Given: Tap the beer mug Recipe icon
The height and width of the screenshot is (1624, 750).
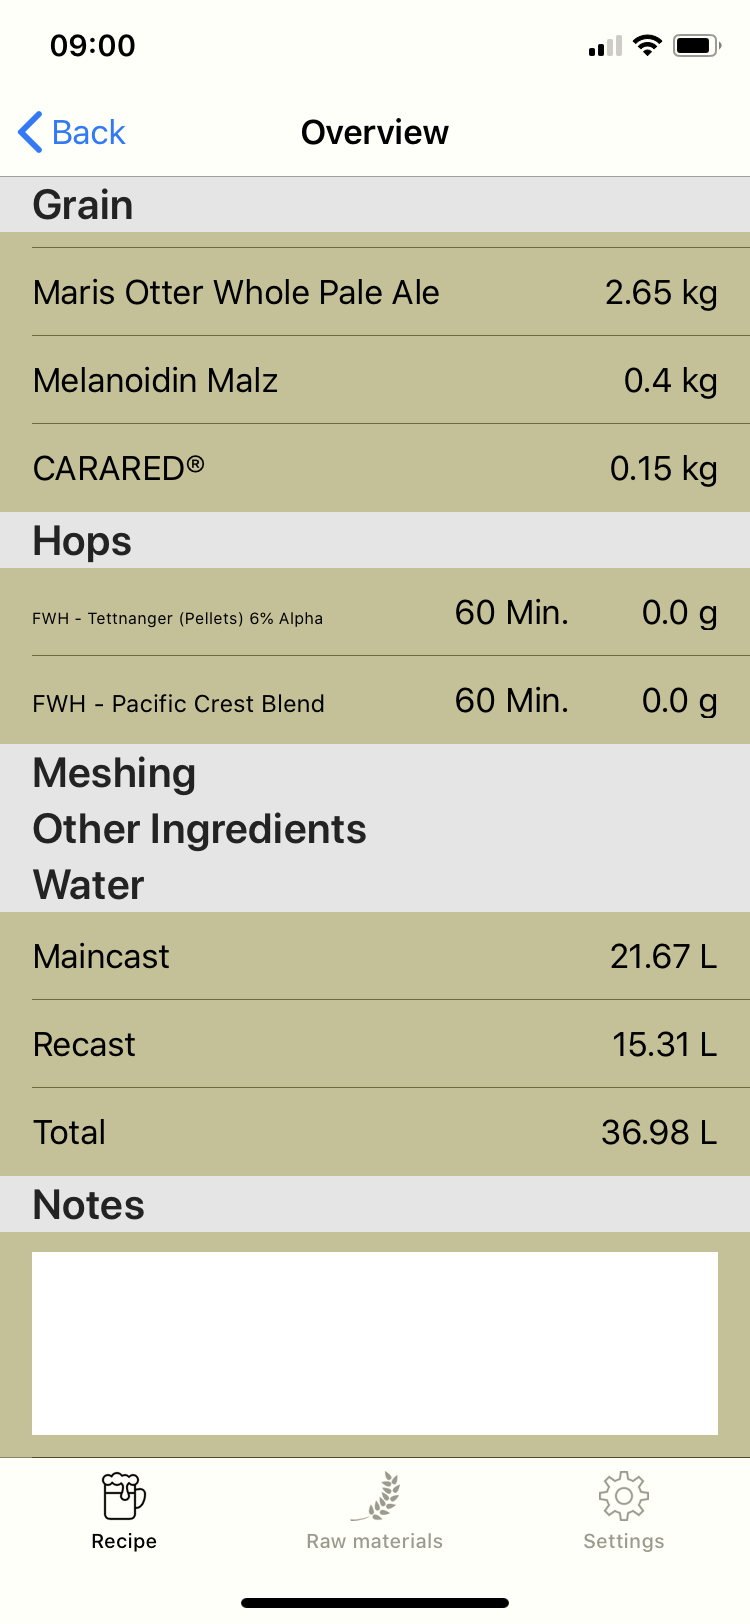Looking at the screenshot, I should [x=124, y=1496].
